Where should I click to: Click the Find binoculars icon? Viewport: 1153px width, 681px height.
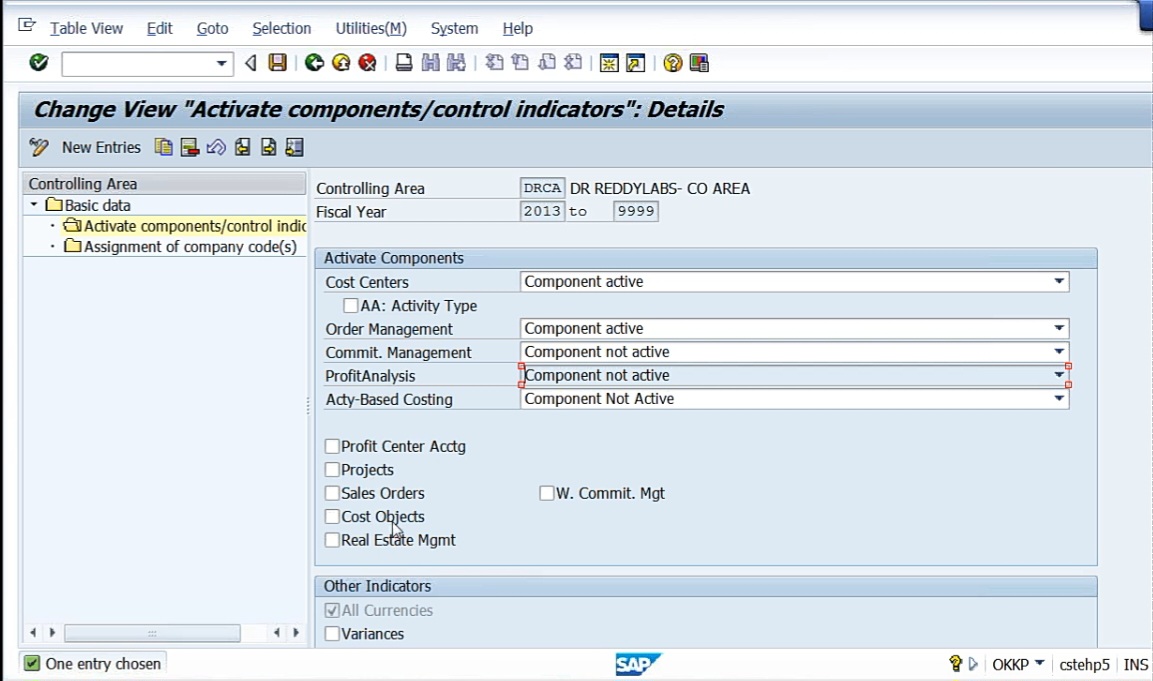(x=430, y=63)
